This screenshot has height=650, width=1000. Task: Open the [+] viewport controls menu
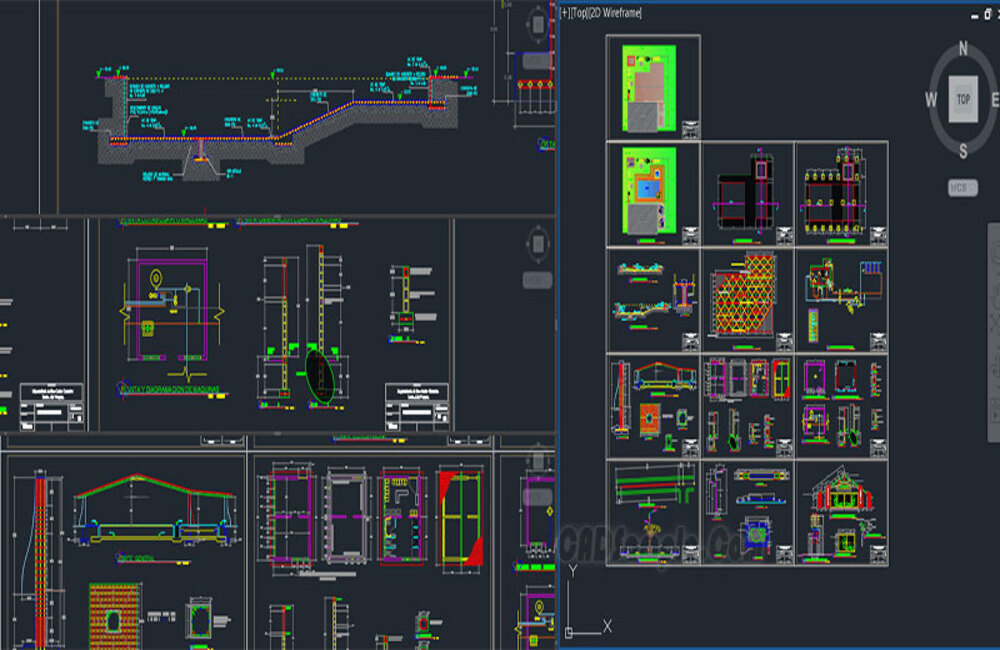tap(566, 13)
